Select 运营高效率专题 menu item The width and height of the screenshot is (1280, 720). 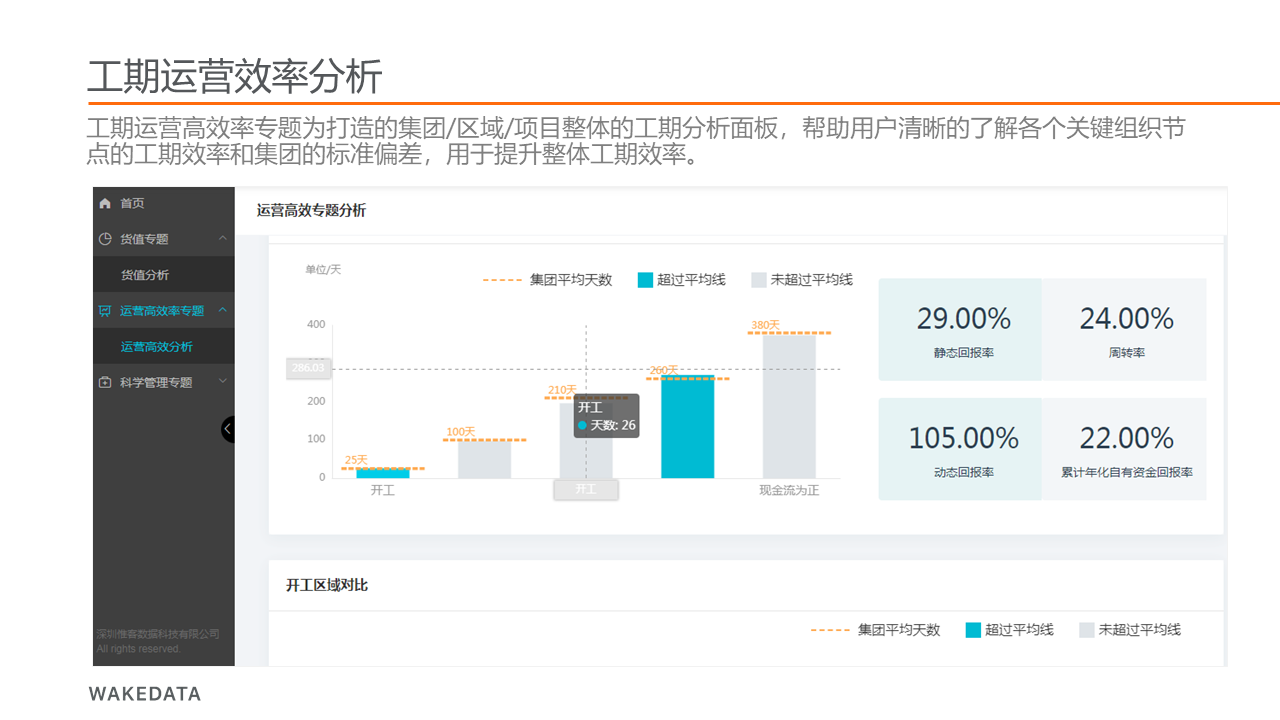[164, 311]
